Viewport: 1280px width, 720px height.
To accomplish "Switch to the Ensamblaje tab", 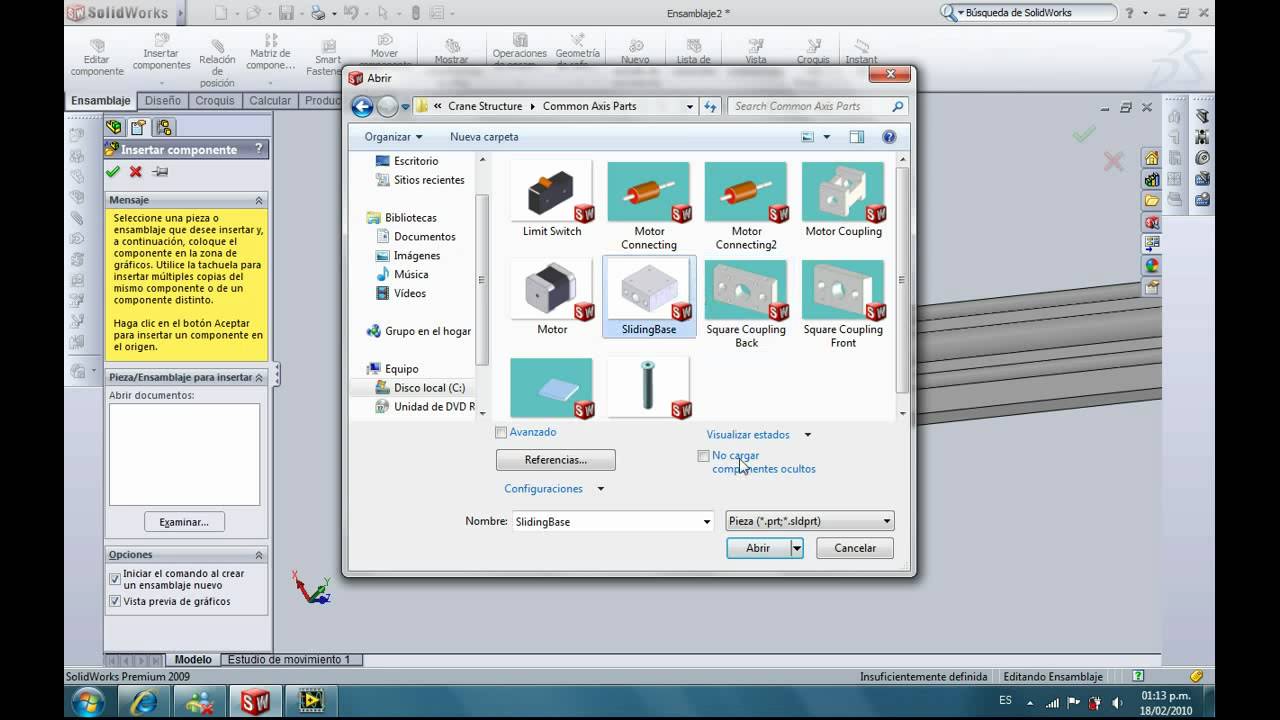I will pos(100,101).
